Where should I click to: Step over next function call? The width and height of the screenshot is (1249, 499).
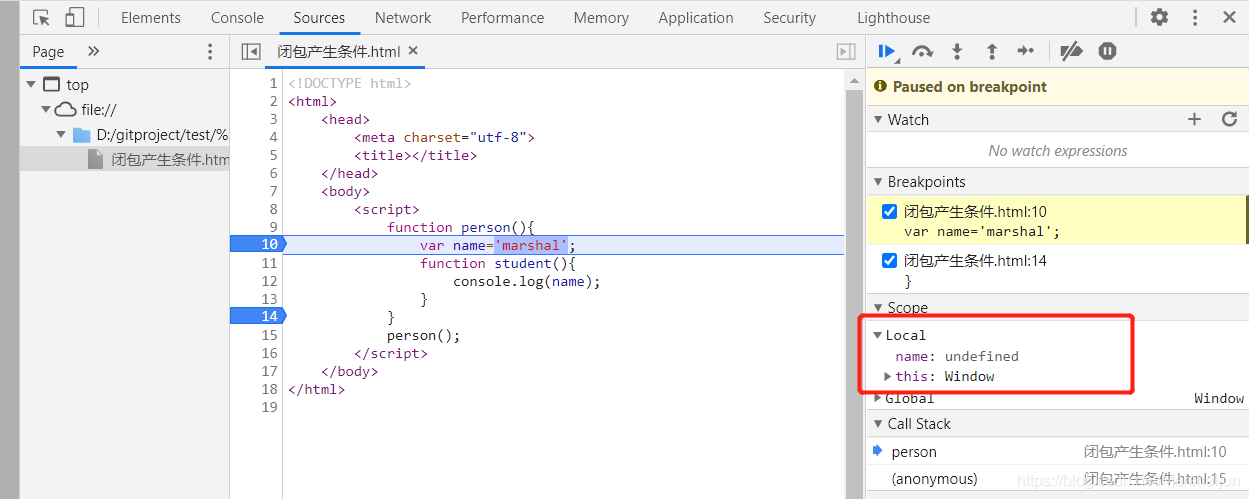tap(922, 51)
